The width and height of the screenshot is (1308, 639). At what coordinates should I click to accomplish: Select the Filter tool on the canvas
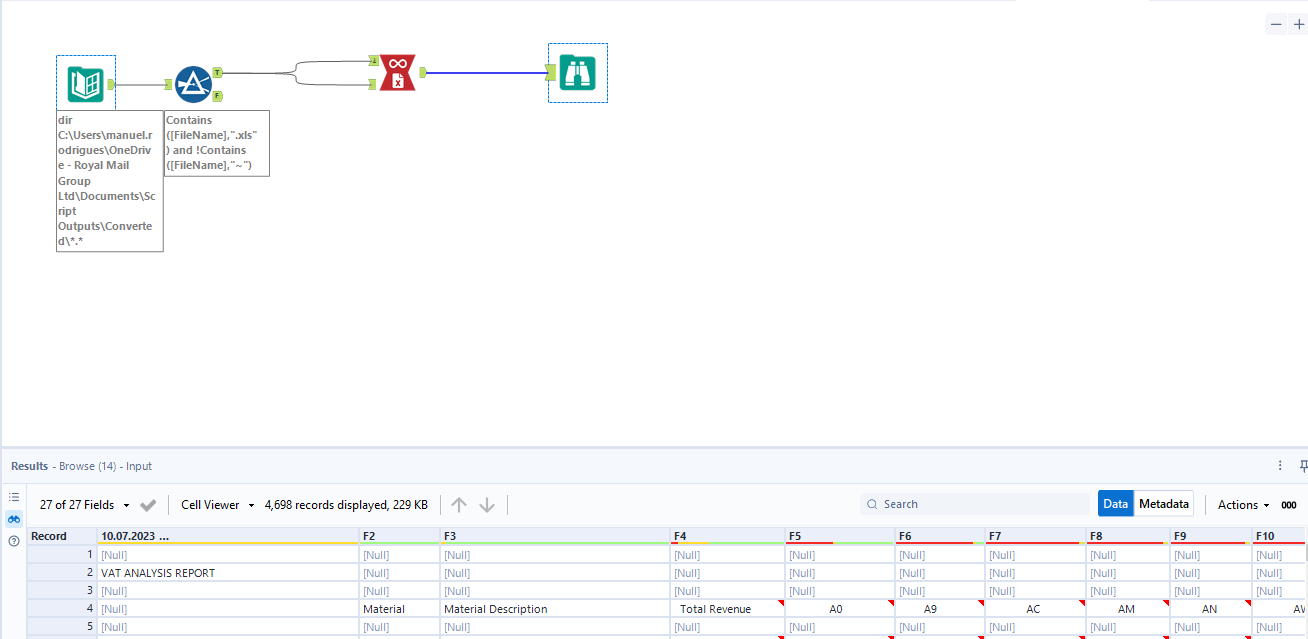[193, 83]
